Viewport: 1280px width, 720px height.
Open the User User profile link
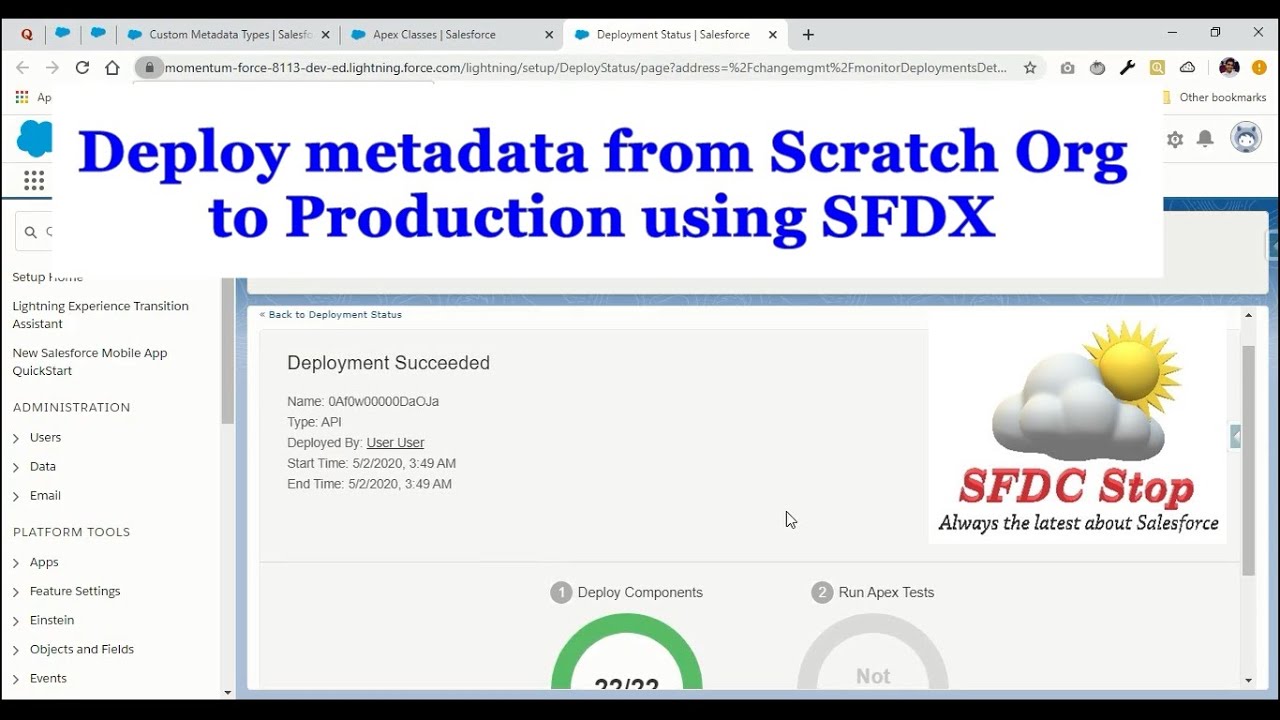395,442
